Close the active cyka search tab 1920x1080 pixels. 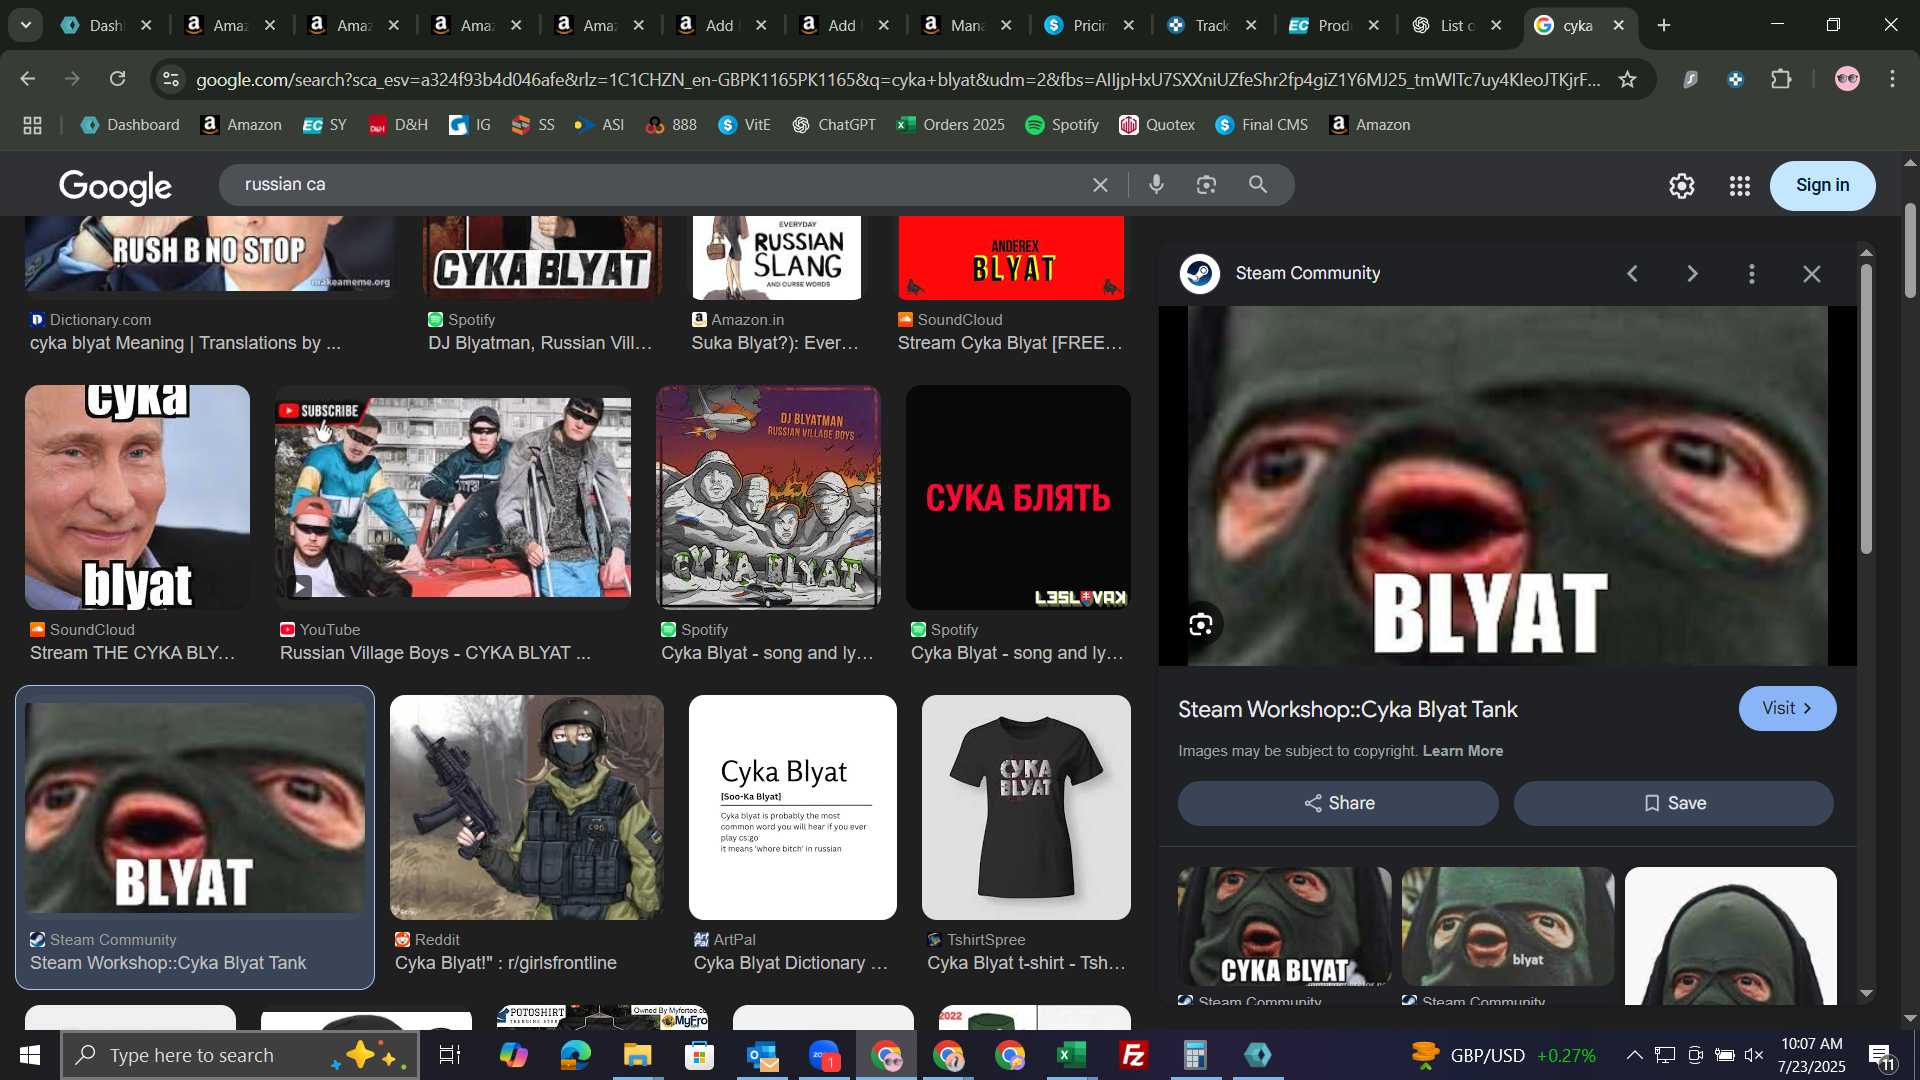tap(1619, 26)
